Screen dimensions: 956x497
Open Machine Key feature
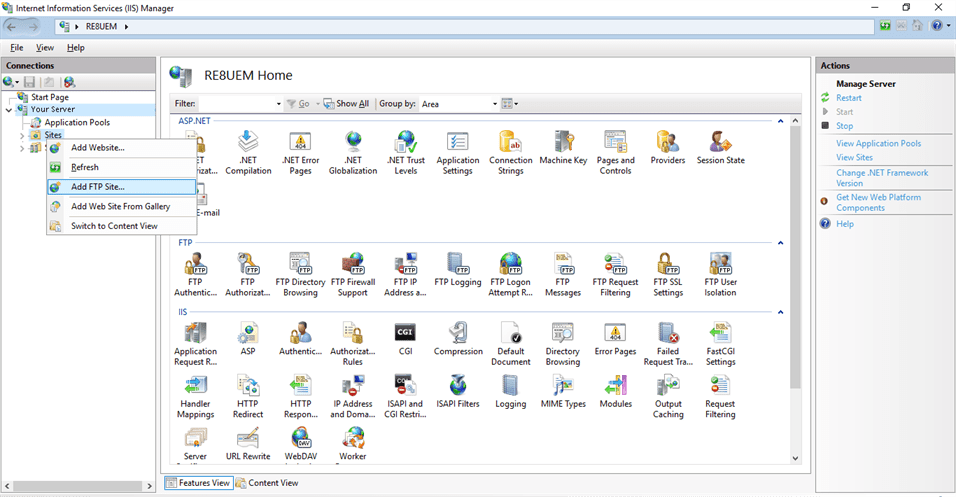pyautogui.click(x=563, y=148)
